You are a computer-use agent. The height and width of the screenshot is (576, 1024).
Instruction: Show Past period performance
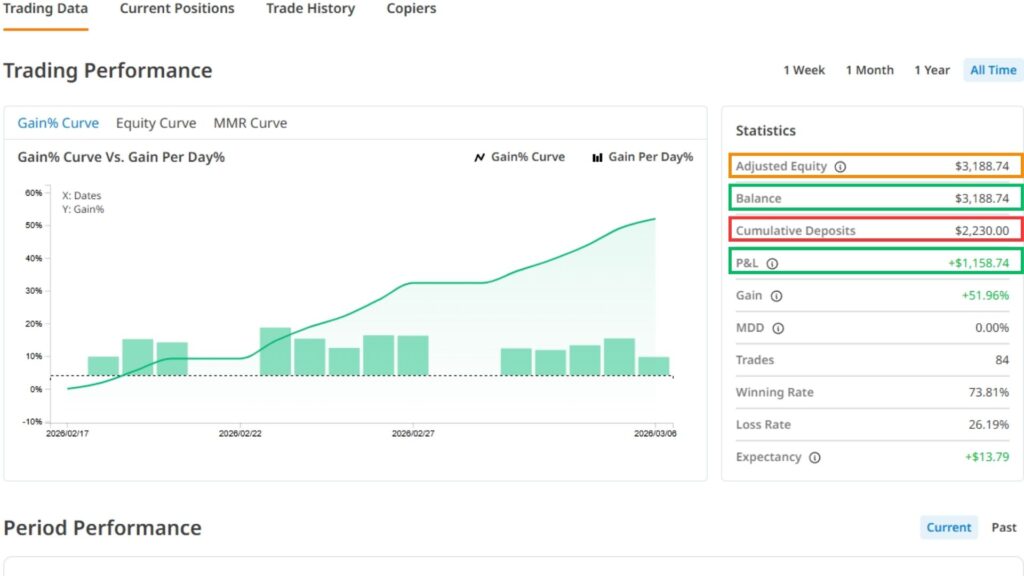1003,527
